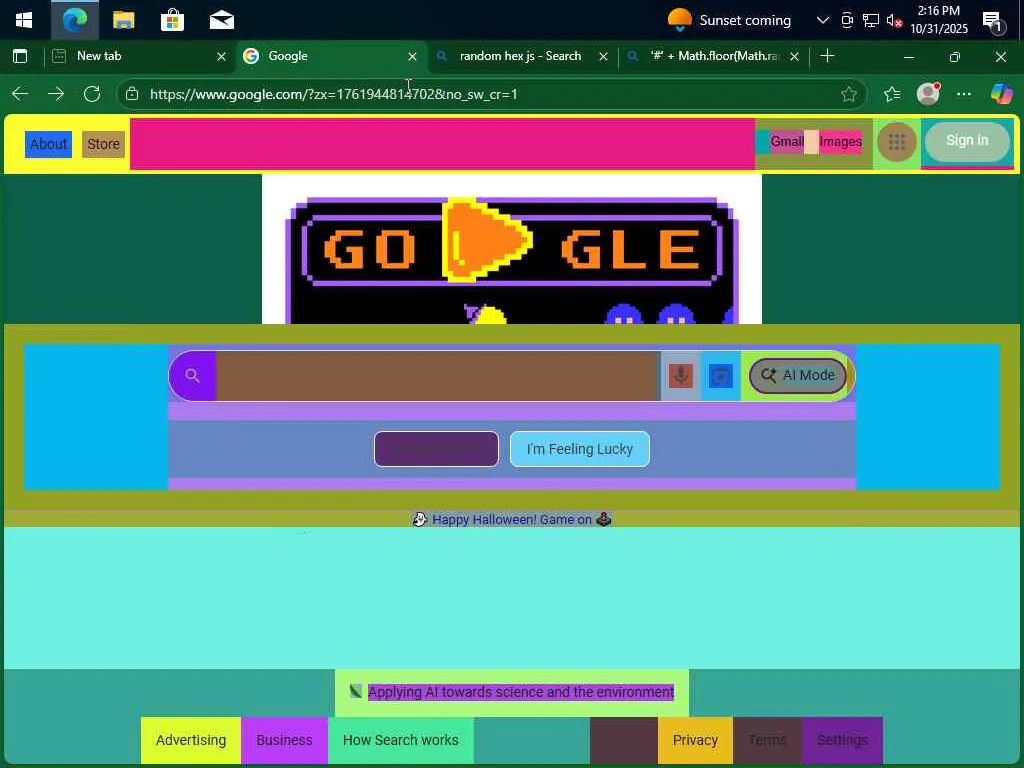This screenshot has height=768, width=1024.
Task: View site information lock icon
Action: click(132, 94)
